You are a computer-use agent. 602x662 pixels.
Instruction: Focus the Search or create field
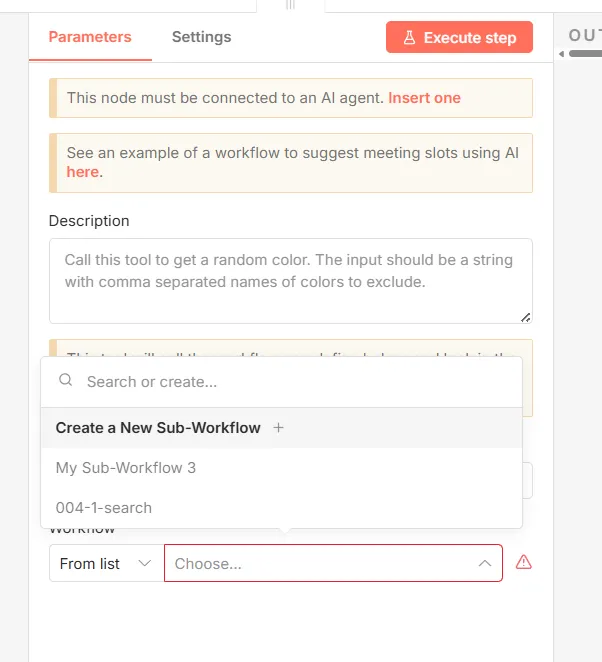click(290, 381)
